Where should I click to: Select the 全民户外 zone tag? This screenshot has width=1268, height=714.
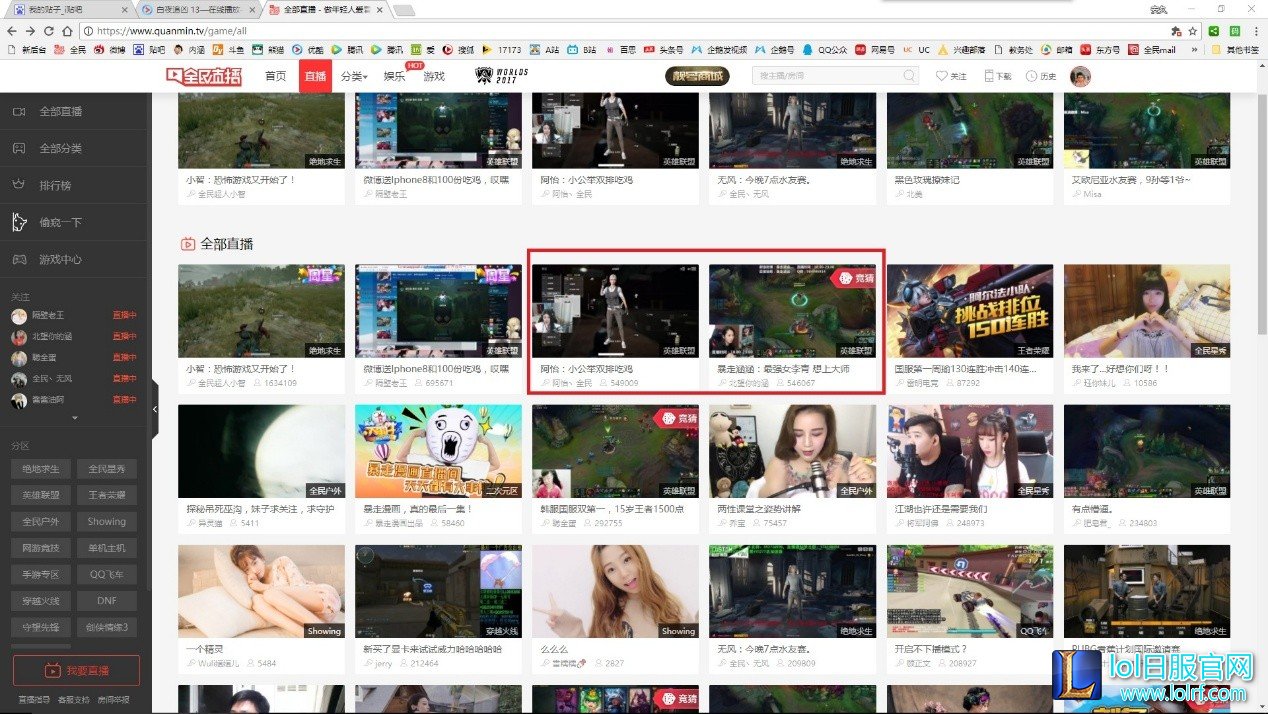pyautogui.click(x=41, y=521)
